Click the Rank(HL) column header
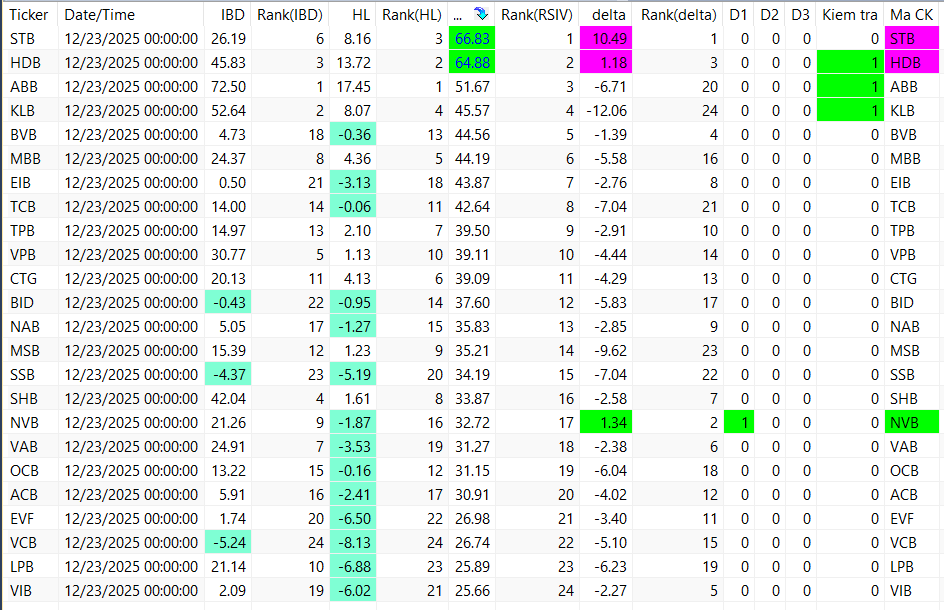This screenshot has height=610, width=944. 412,14
